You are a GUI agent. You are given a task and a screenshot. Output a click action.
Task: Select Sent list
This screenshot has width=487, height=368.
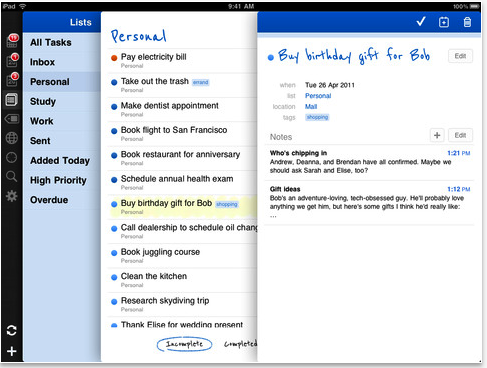[62, 141]
